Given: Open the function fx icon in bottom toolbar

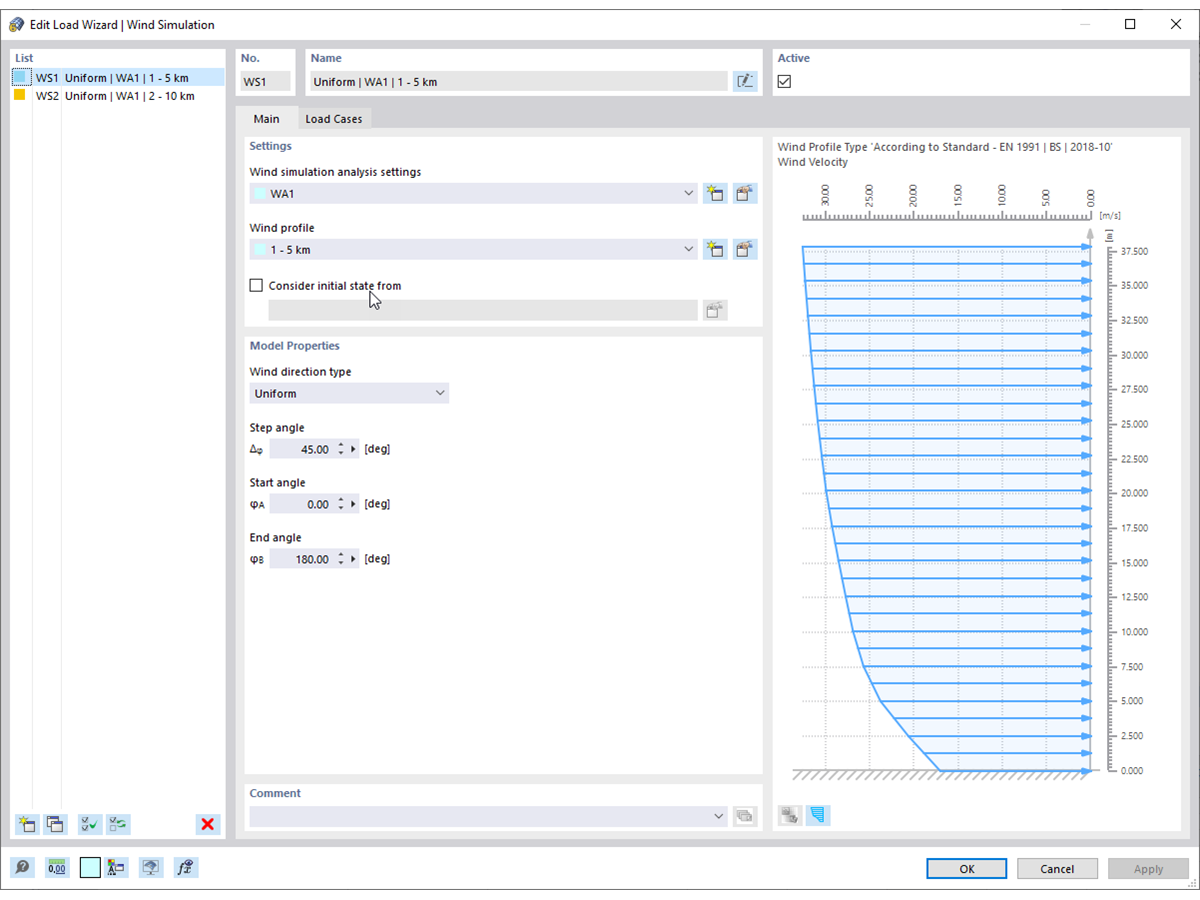Looking at the screenshot, I should (185, 868).
